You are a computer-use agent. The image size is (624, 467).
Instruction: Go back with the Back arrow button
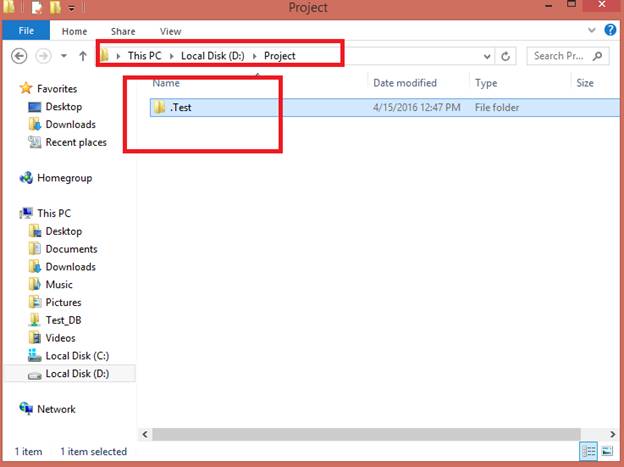point(19,56)
